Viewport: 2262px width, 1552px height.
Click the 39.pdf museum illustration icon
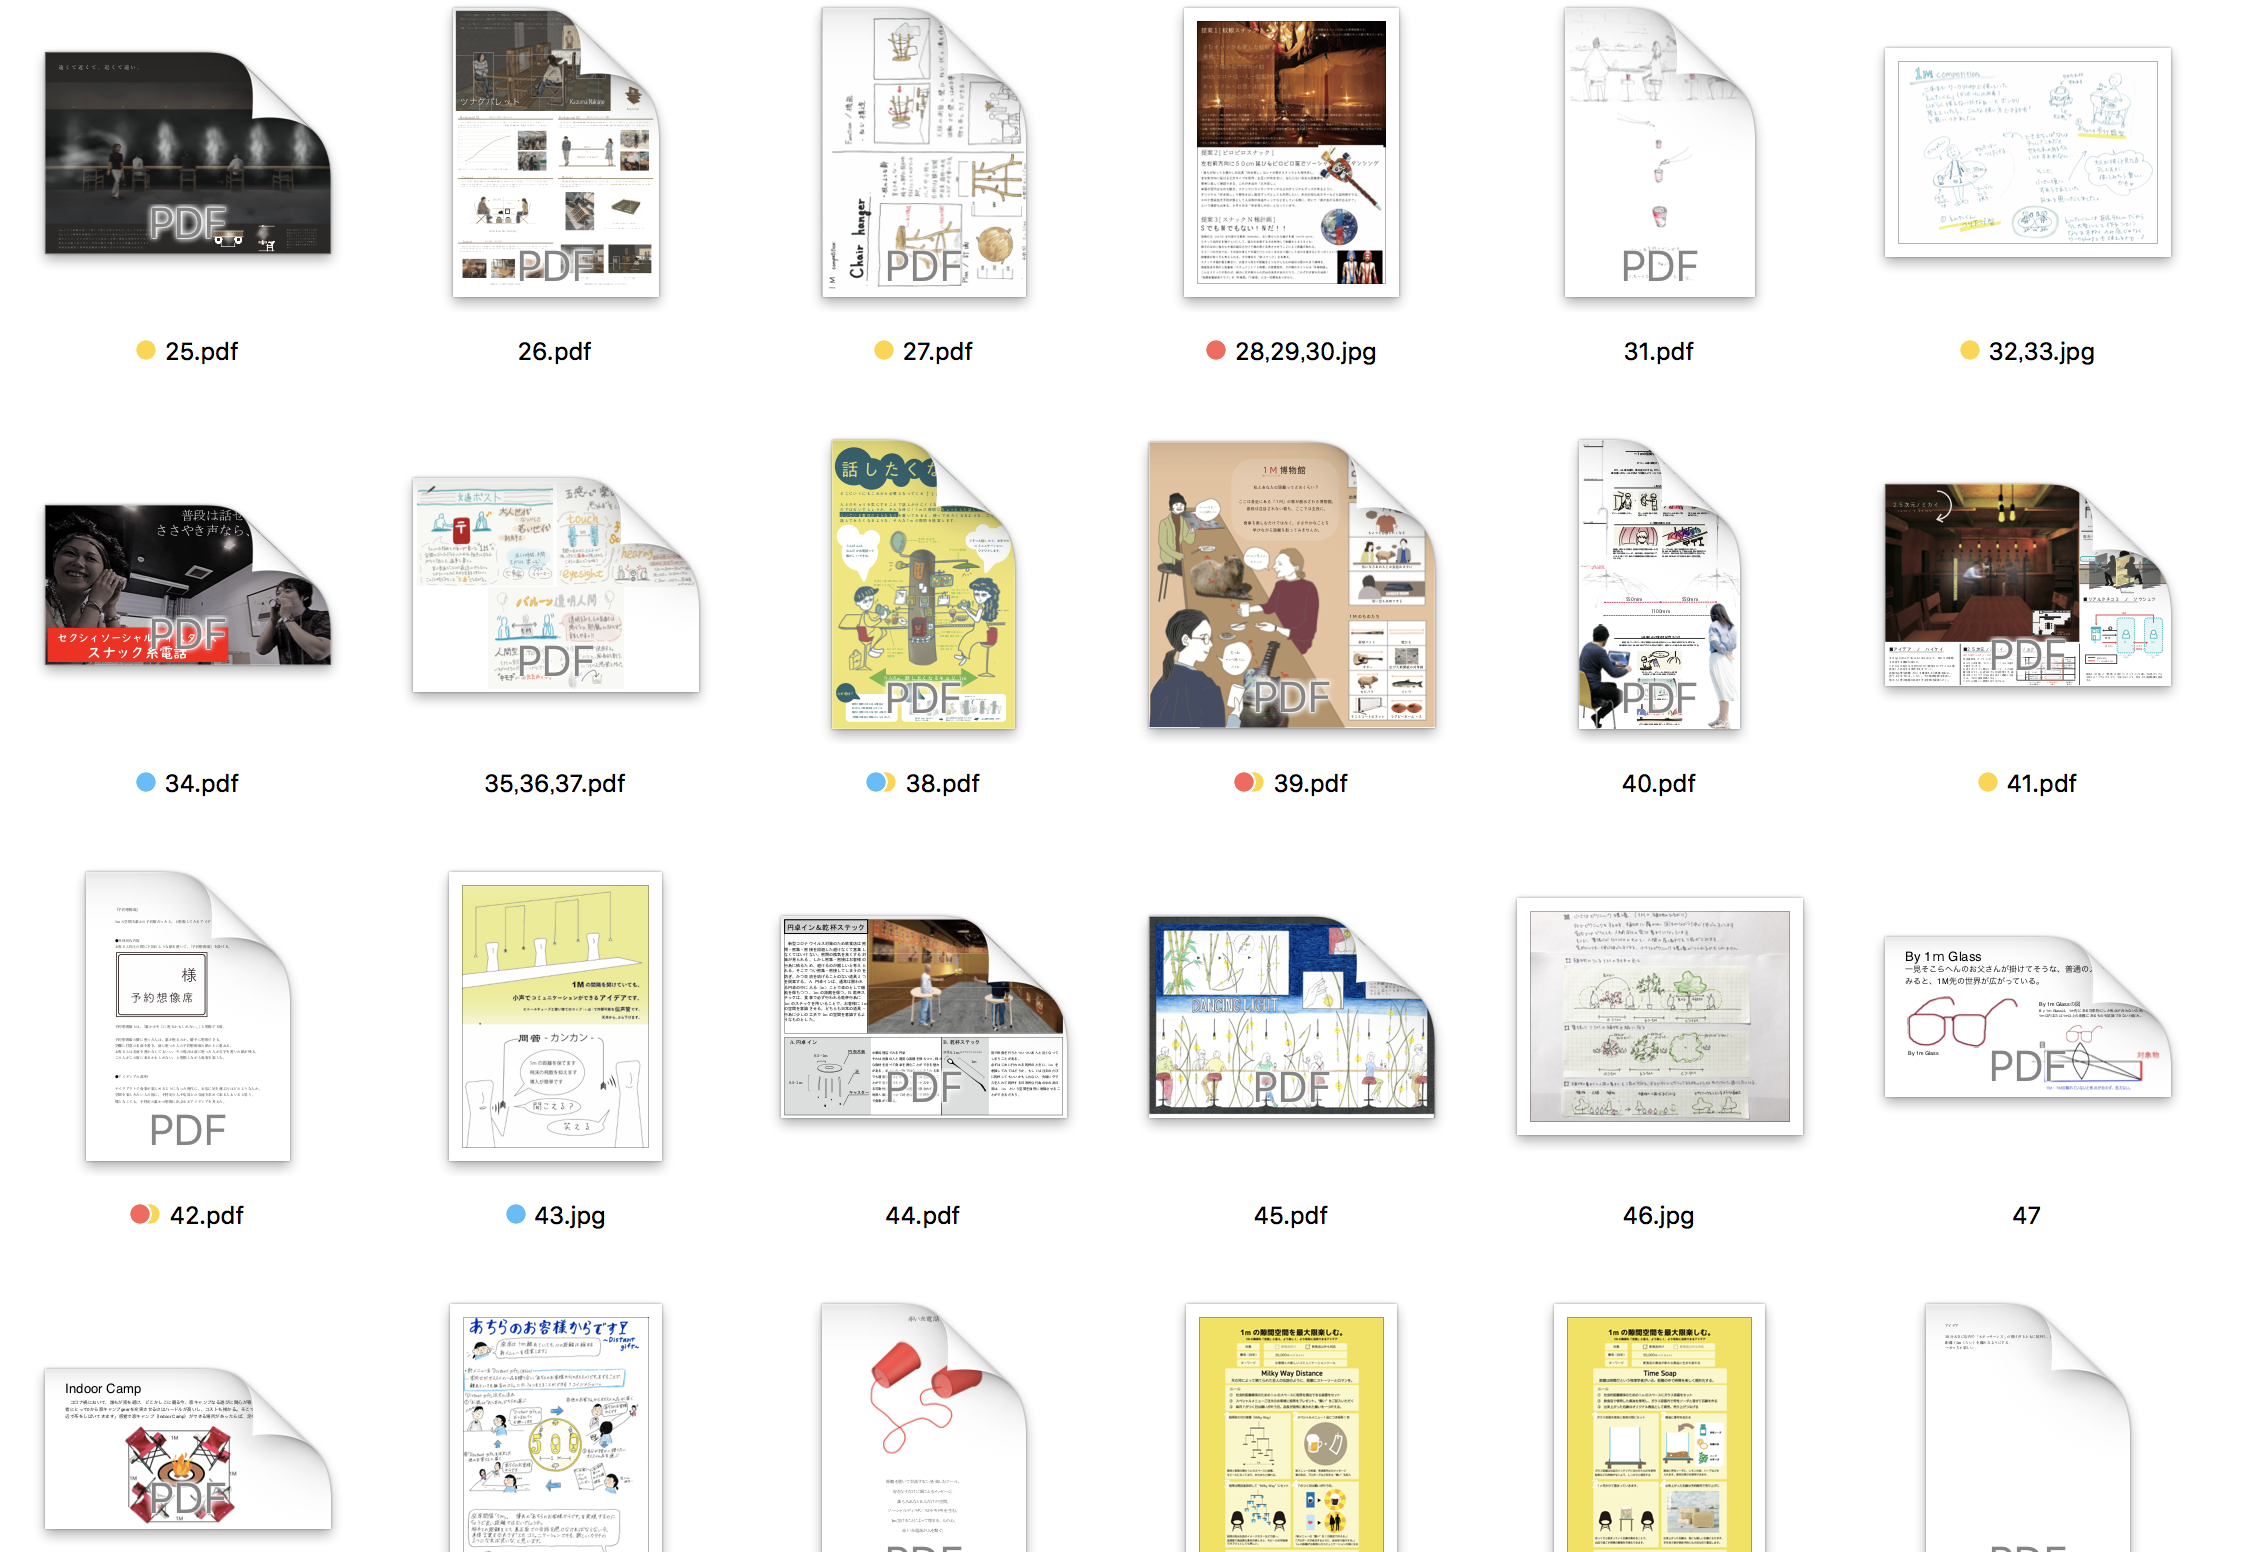coord(1291,585)
